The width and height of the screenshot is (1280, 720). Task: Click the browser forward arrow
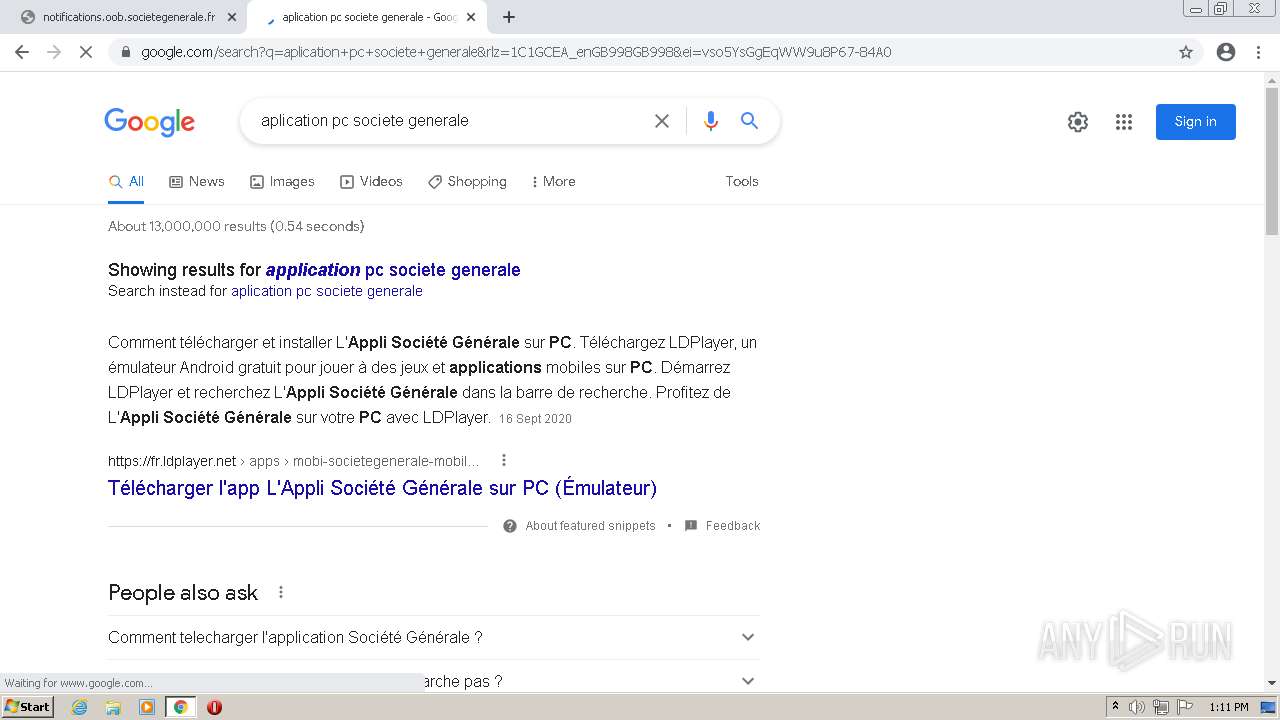click(54, 52)
